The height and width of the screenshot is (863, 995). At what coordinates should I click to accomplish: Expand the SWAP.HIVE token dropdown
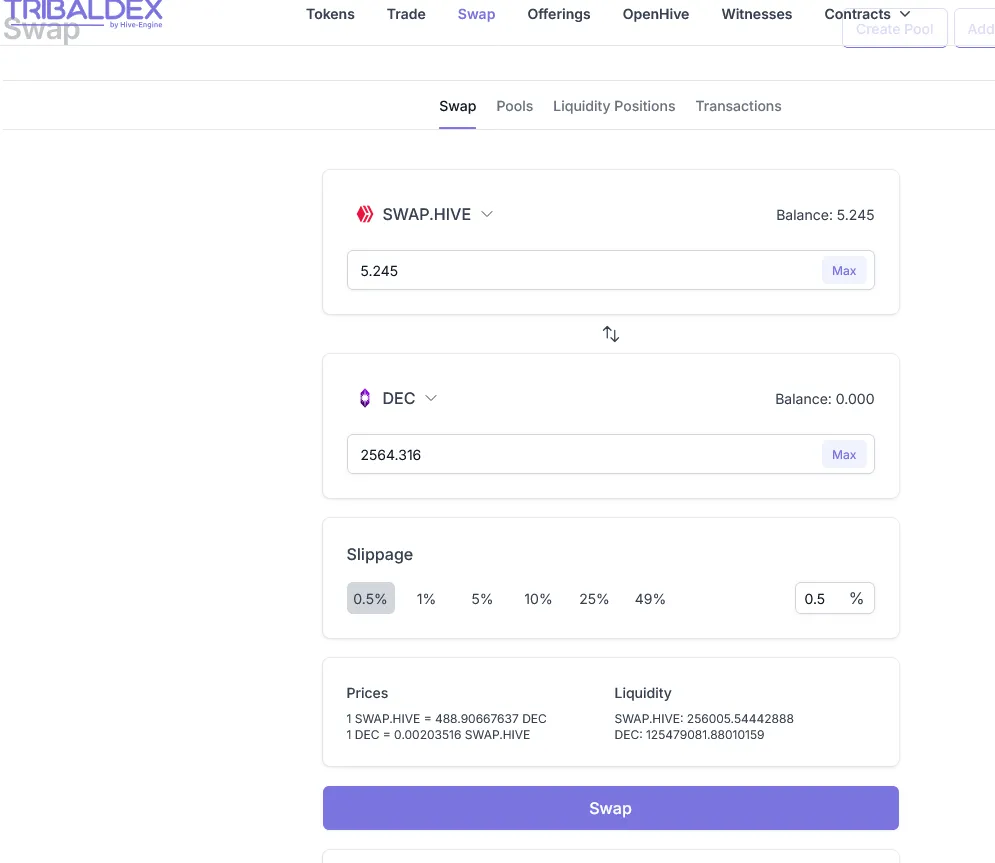pyautogui.click(x=487, y=214)
